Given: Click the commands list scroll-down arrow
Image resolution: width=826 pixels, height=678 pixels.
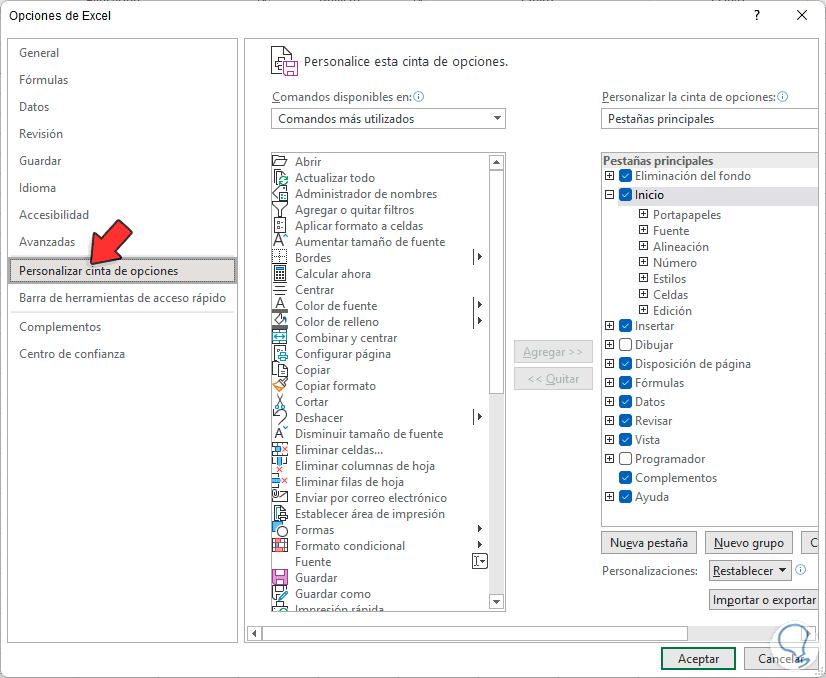Looking at the screenshot, I should (x=496, y=601).
